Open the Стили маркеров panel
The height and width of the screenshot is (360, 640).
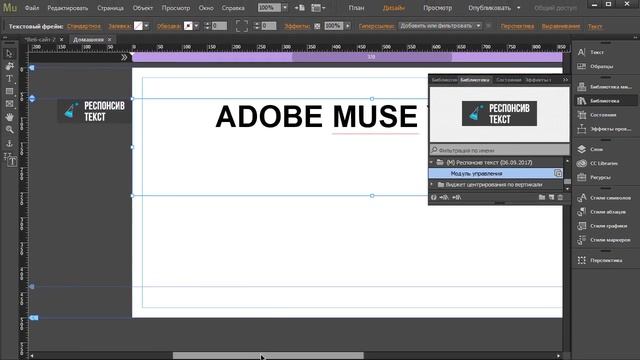(x=604, y=240)
